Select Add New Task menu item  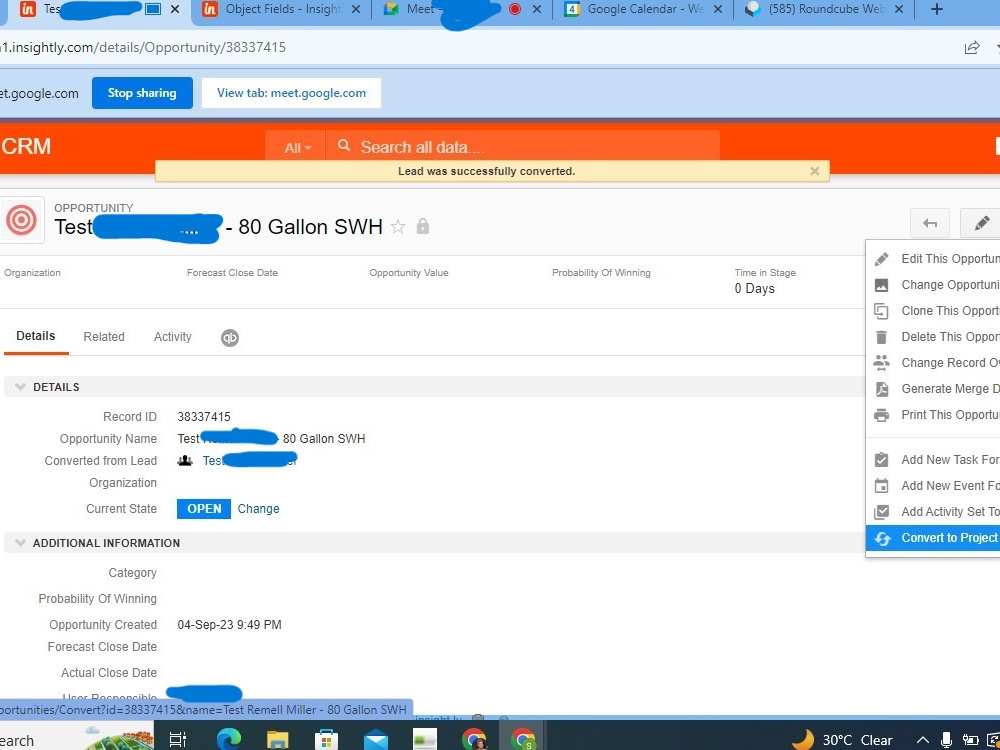tap(933, 460)
